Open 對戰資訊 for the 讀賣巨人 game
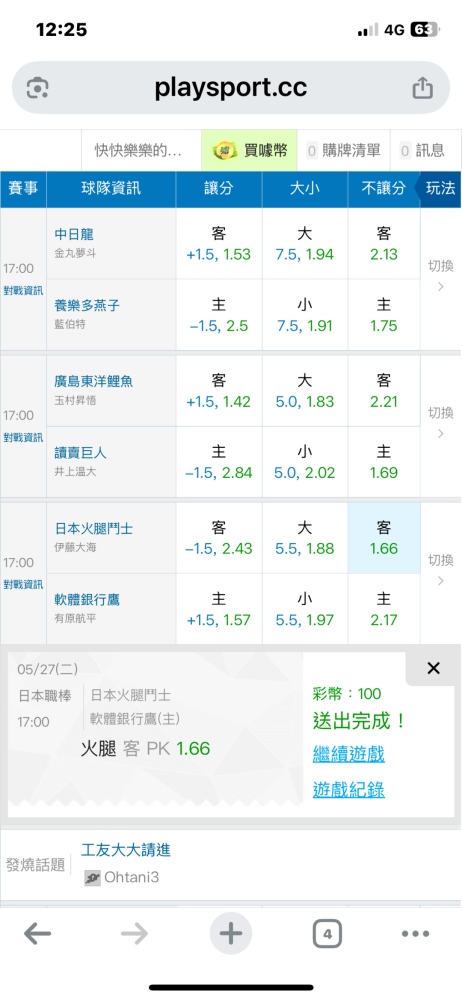 [x=23, y=438]
